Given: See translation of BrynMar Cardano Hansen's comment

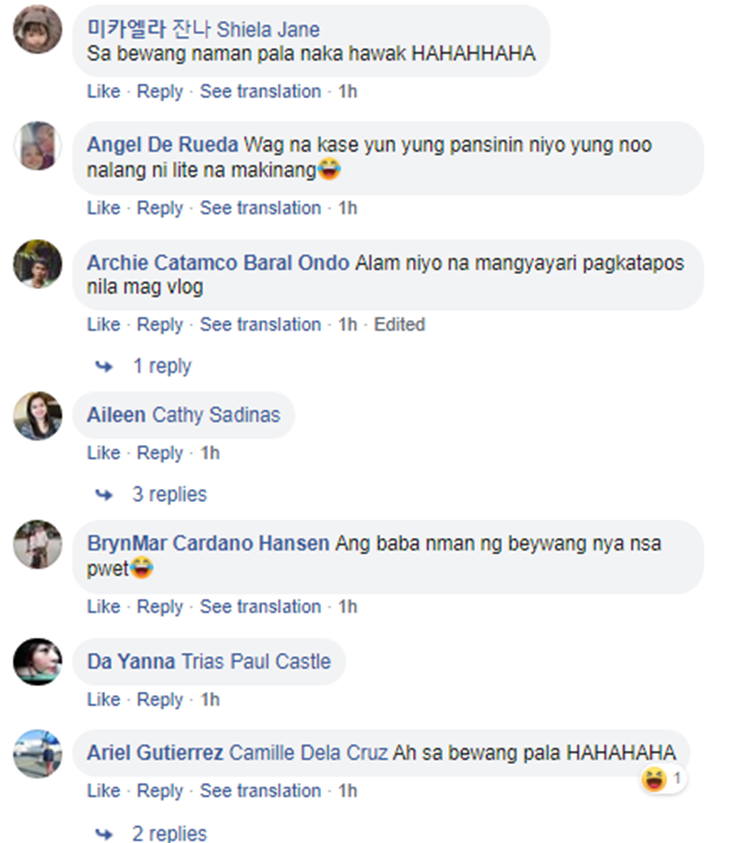Looking at the screenshot, I should (260, 606).
